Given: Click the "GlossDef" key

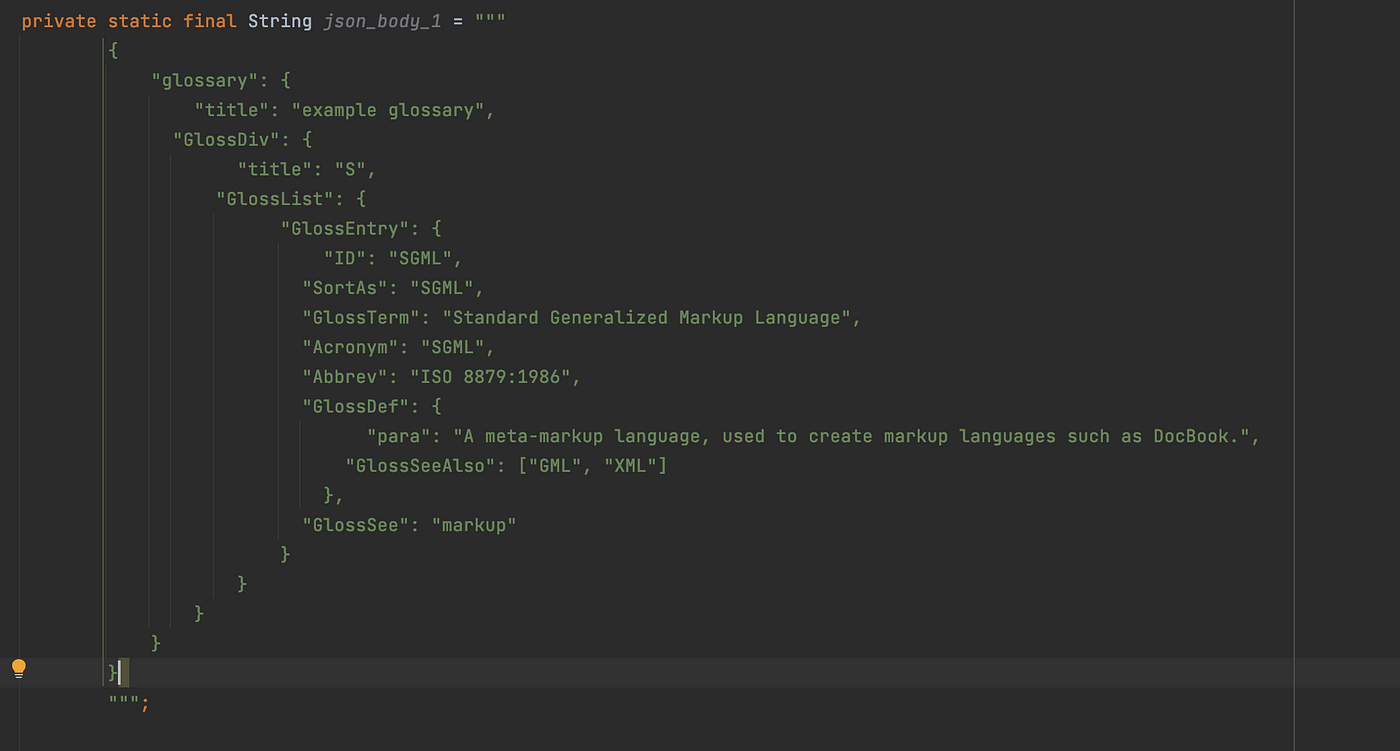Looking at the screenshot, I should (x=356, y=407).
